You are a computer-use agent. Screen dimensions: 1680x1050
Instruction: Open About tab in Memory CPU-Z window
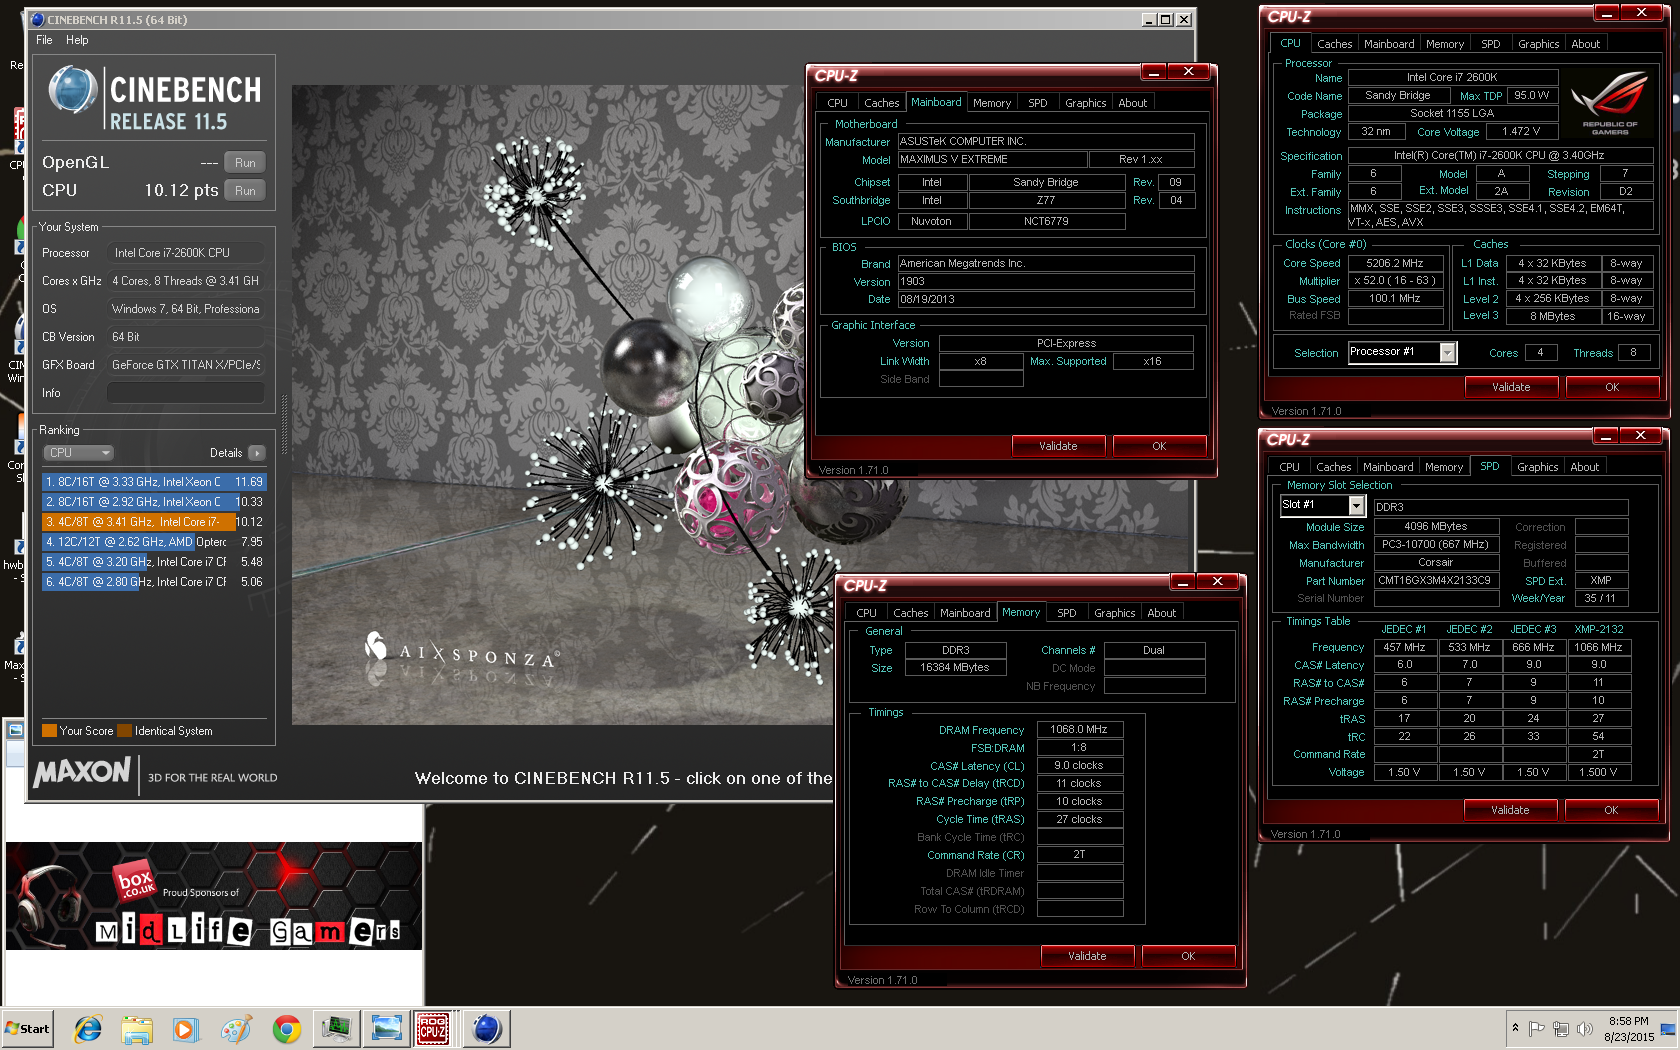pos(1161,613)
